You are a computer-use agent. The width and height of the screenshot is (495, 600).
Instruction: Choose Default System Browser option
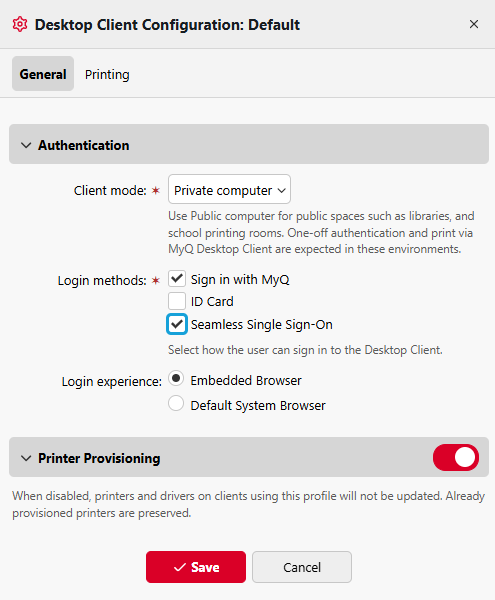pos(176,403)
